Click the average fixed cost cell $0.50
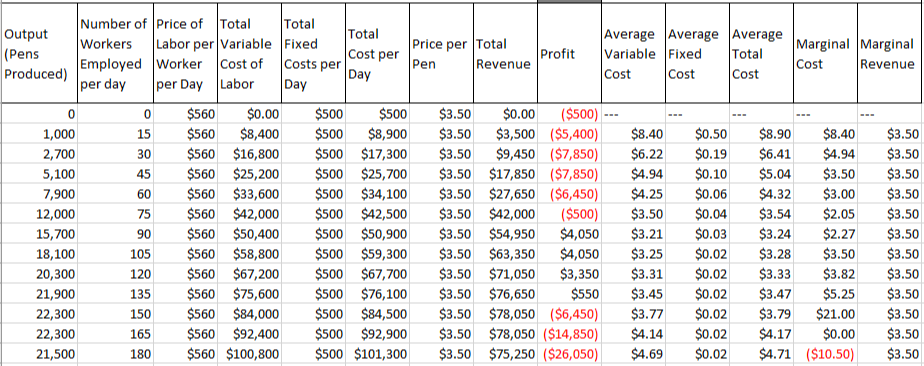Viewport: 924px width, 366px height. tap(697, 134)
